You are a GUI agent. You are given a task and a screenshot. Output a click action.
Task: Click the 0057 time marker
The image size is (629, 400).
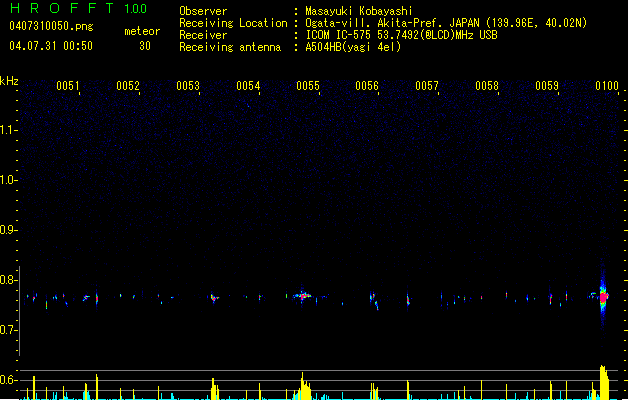[427, 86]
